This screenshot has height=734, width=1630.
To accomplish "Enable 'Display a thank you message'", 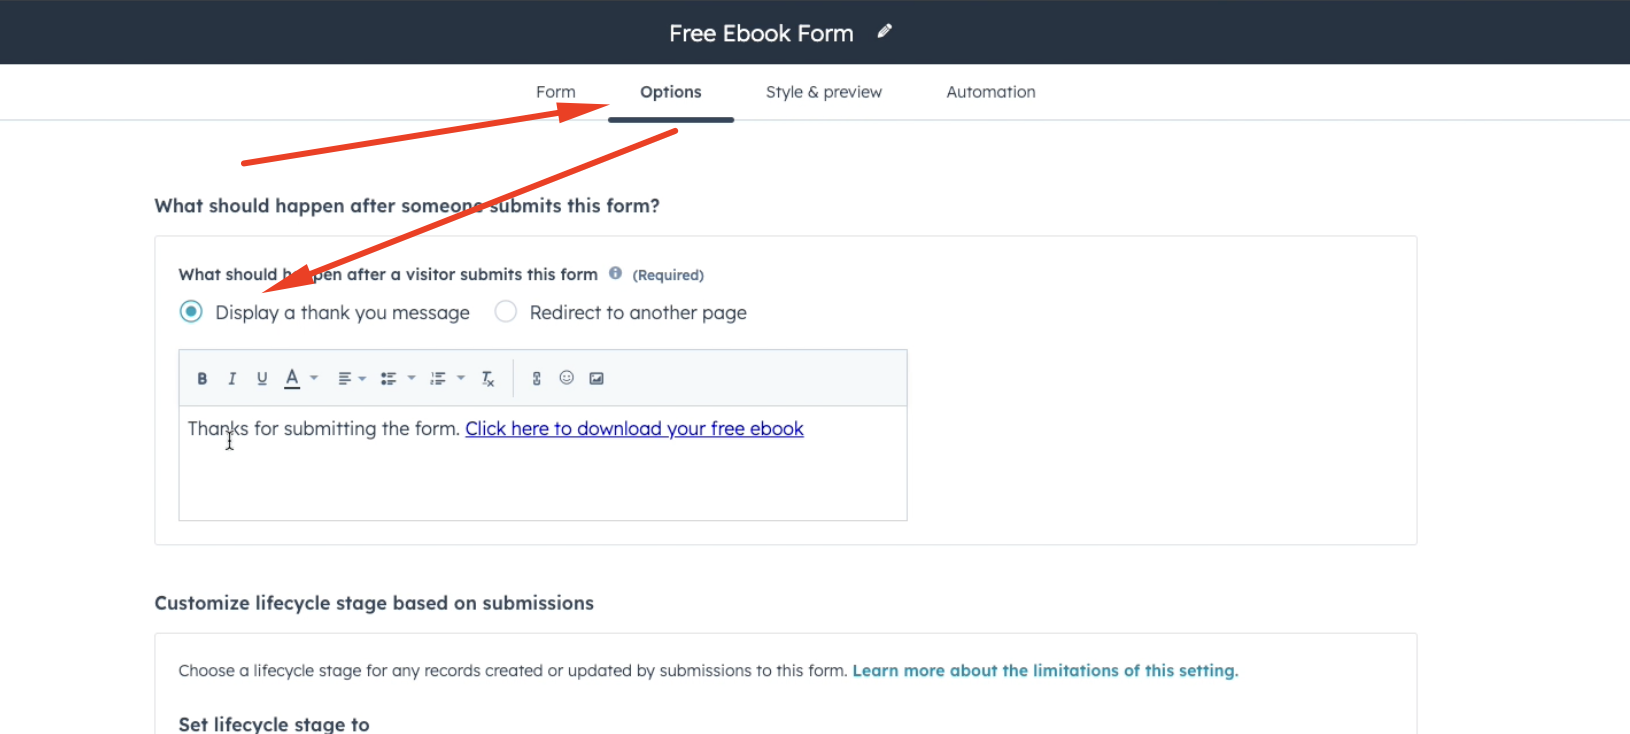I will pos(190,311).
